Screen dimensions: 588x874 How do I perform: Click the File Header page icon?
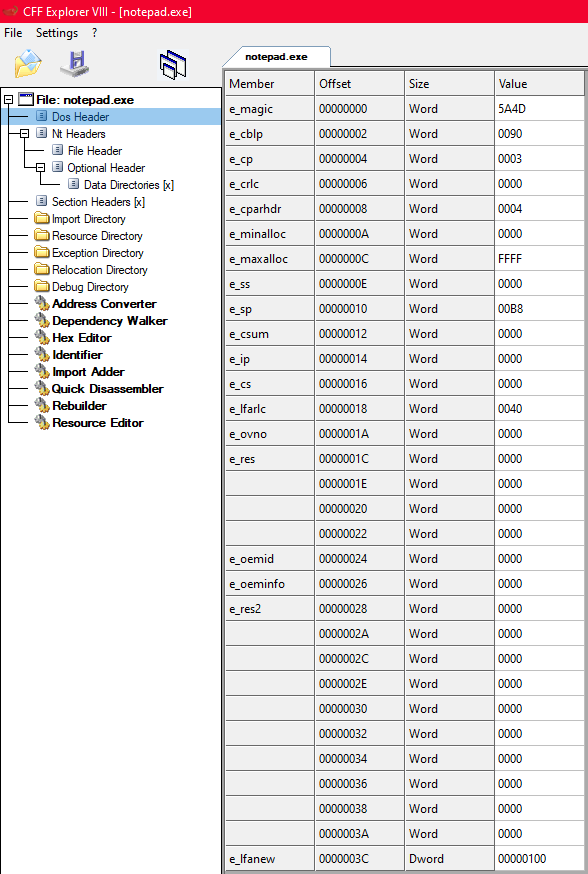(x=57, y=150)
